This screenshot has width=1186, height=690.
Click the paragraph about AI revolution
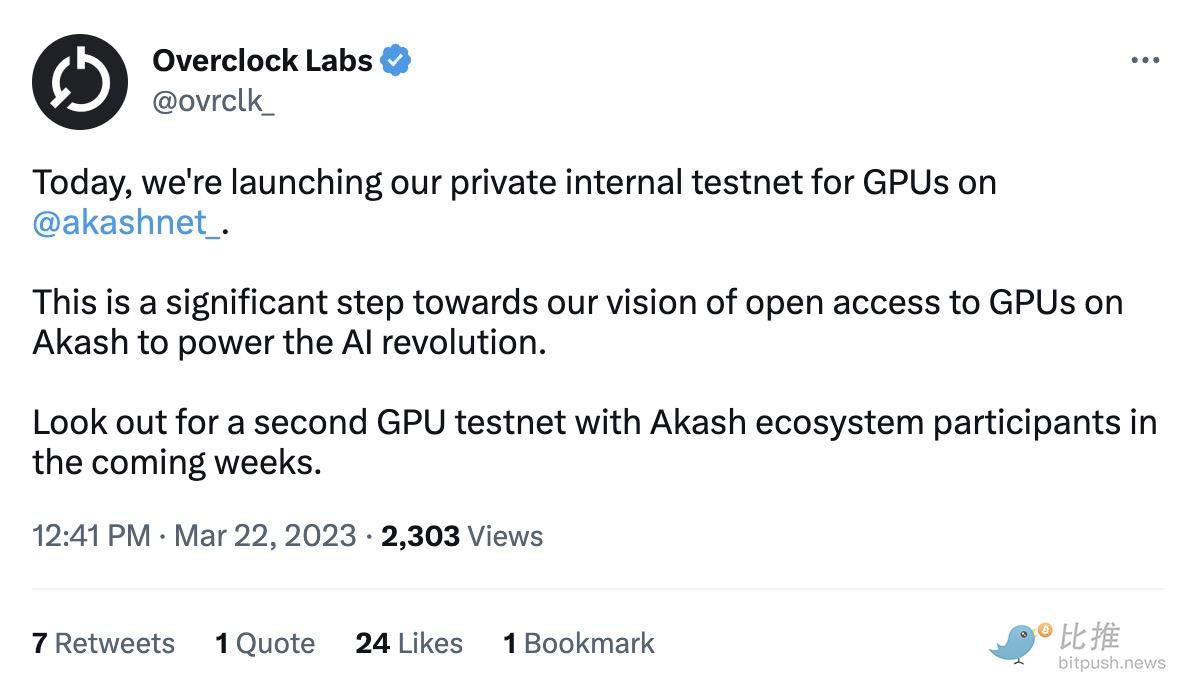click(577, 322)
